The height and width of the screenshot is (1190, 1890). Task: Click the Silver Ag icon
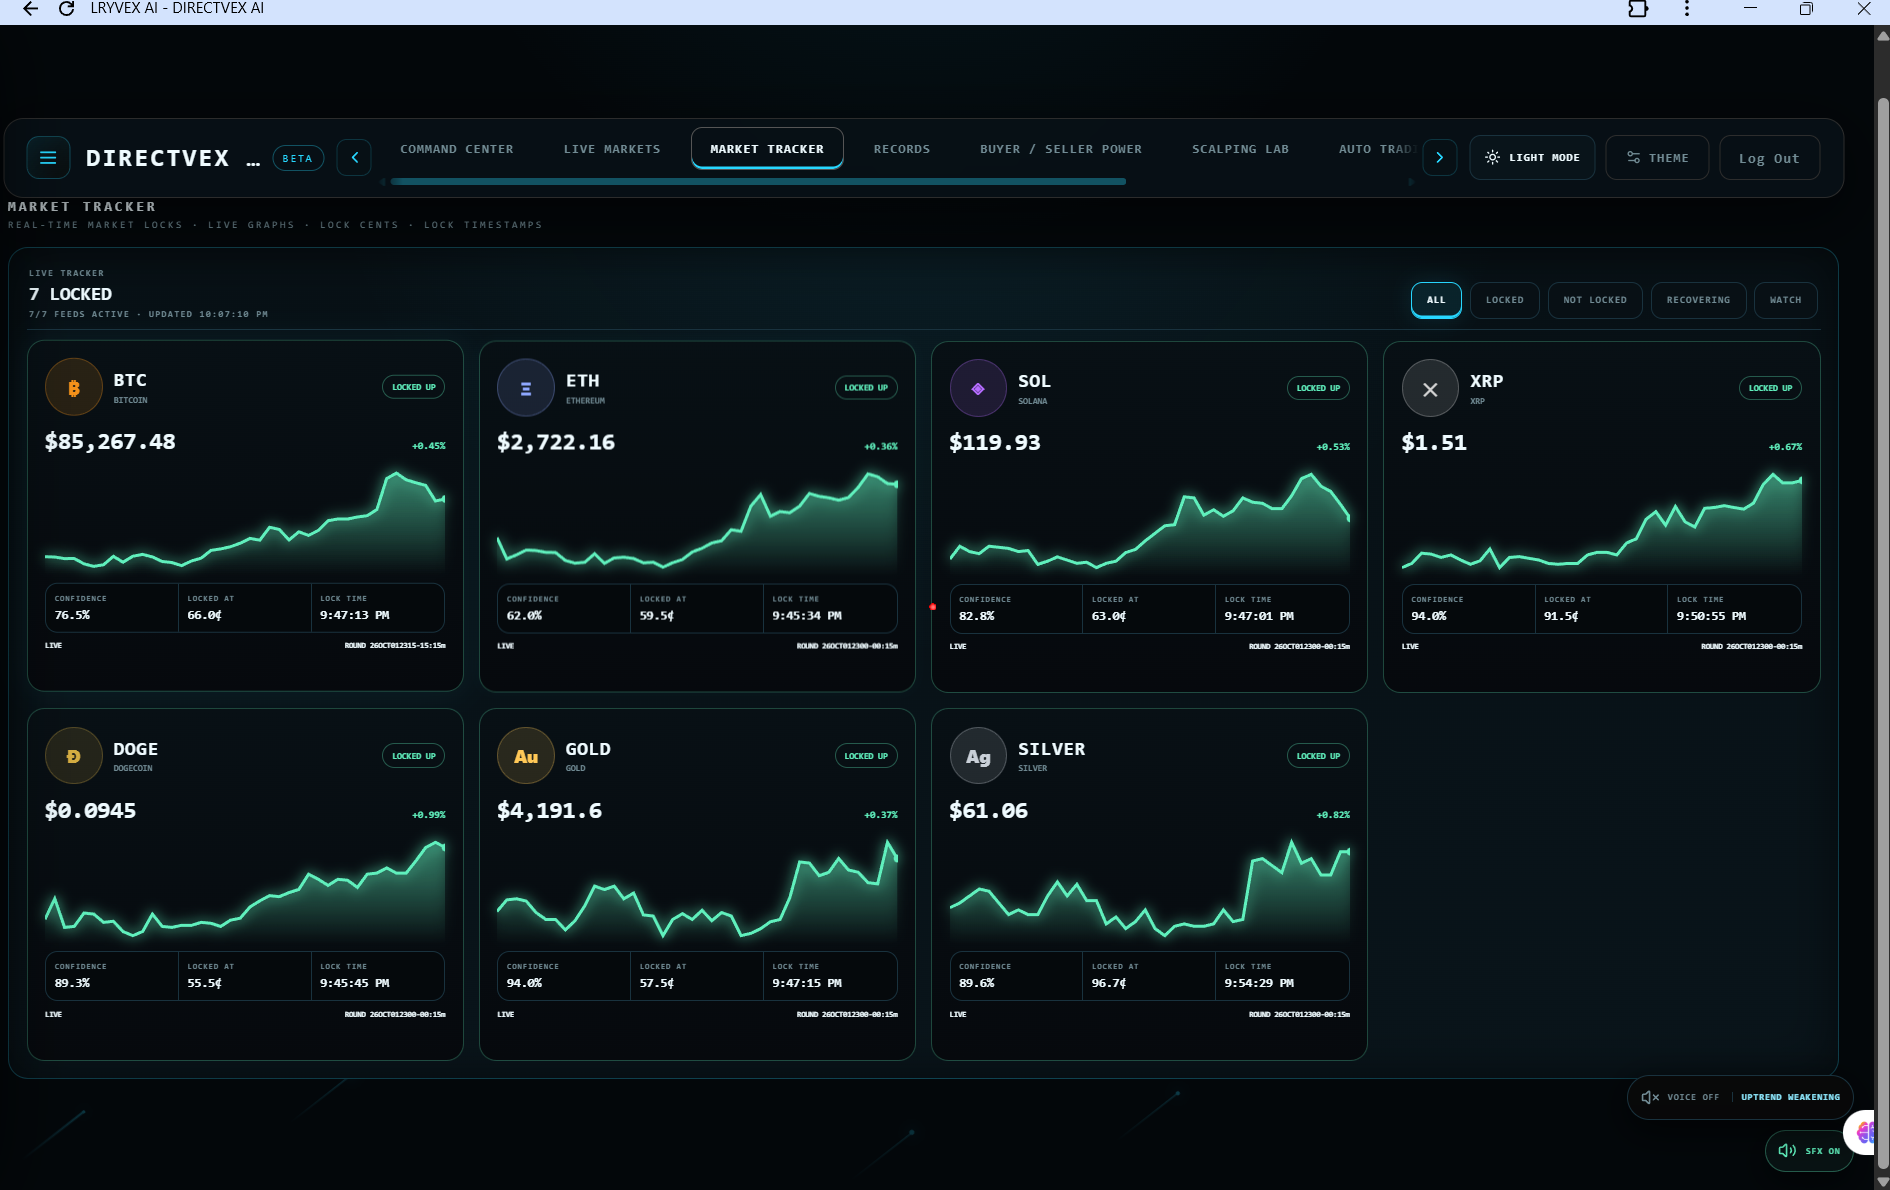[978, 756]
